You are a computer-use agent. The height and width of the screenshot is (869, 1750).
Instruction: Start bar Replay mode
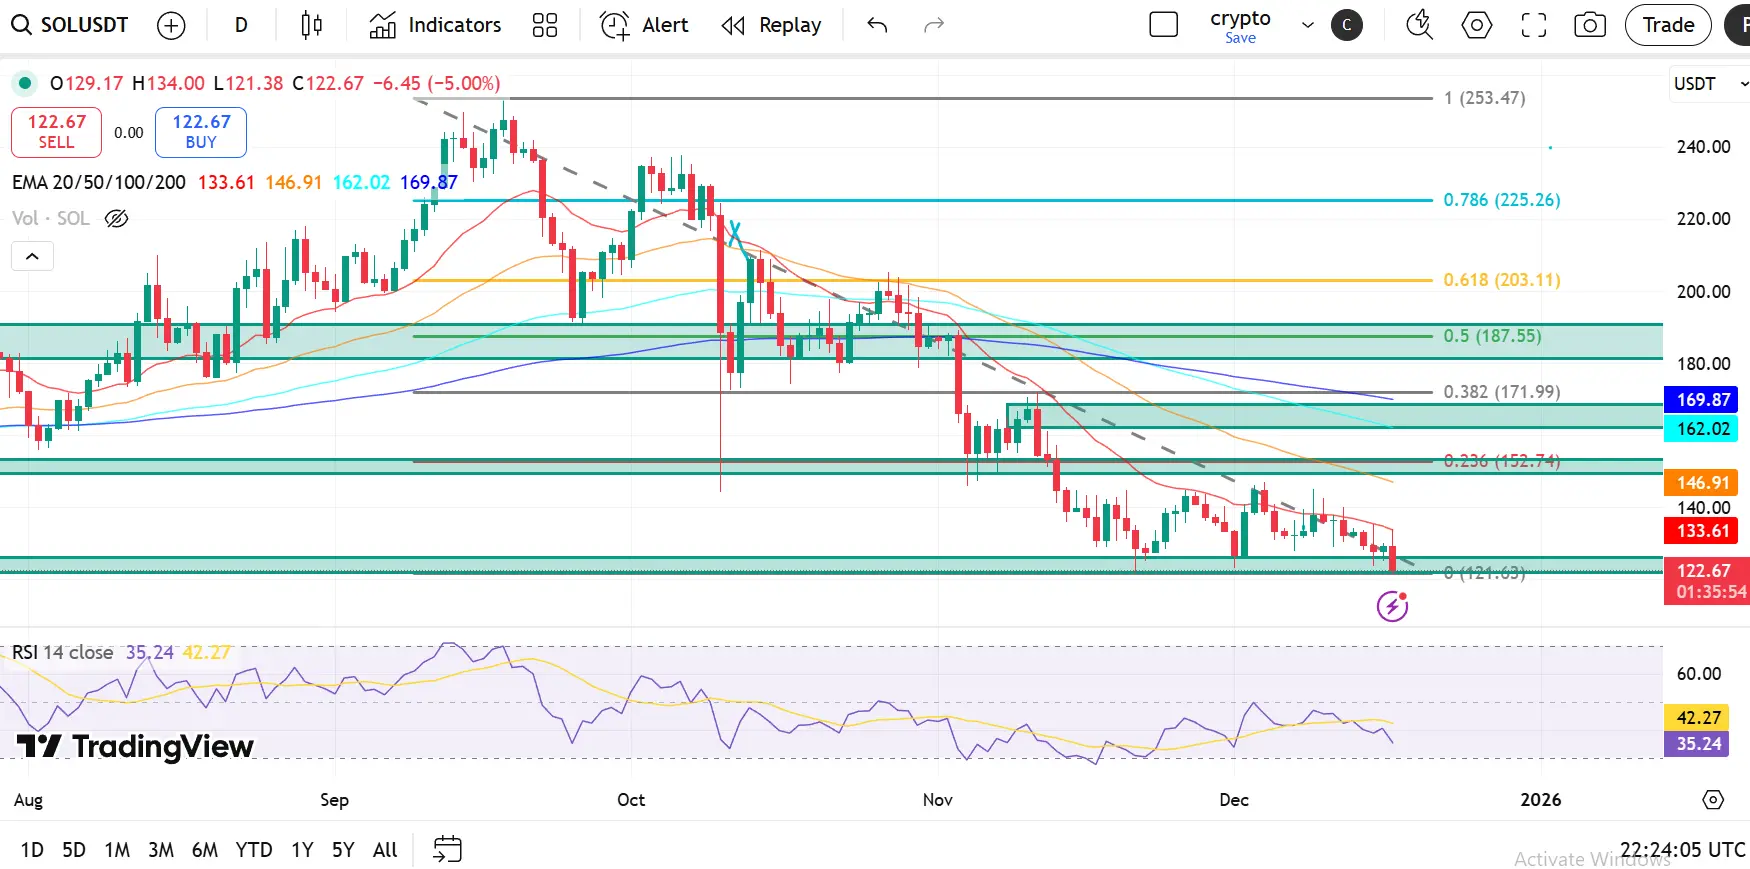tap(772, 25)
